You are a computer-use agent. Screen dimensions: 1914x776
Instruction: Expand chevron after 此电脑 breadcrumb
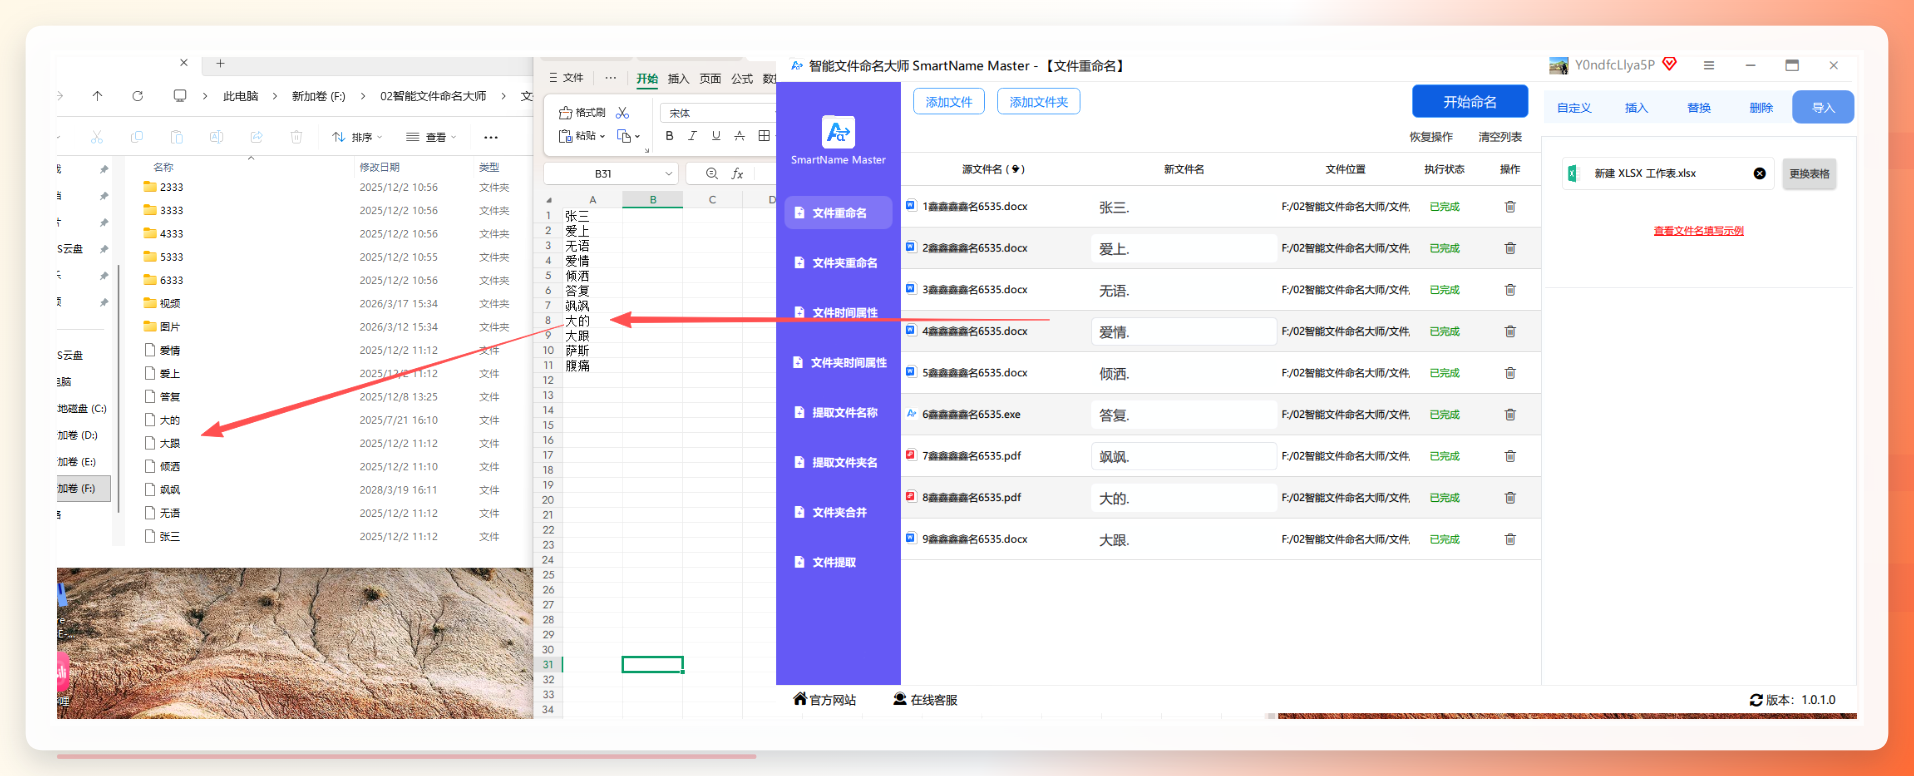coord(274,96)
